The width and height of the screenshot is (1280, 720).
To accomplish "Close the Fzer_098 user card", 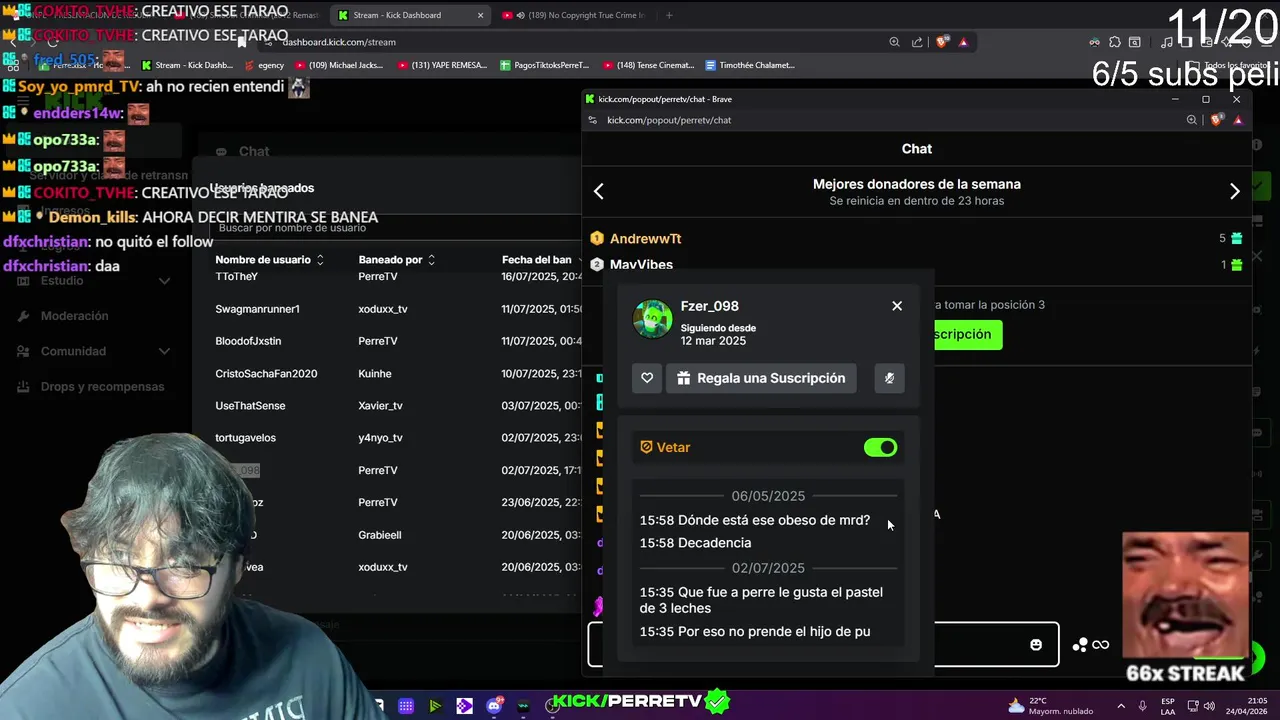I will tap(897, 306).
